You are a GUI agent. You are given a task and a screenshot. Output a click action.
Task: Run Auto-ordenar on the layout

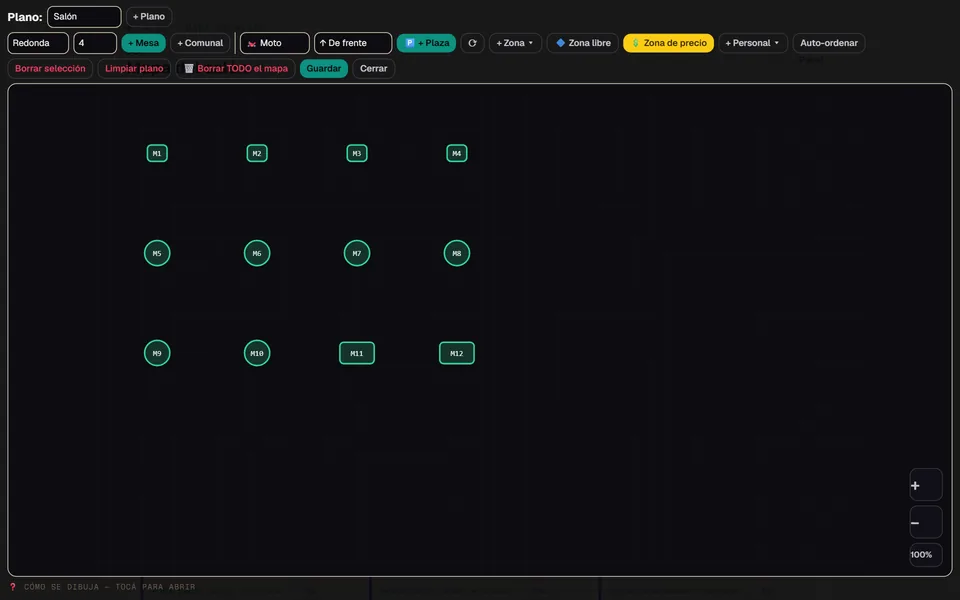[829, 43]
